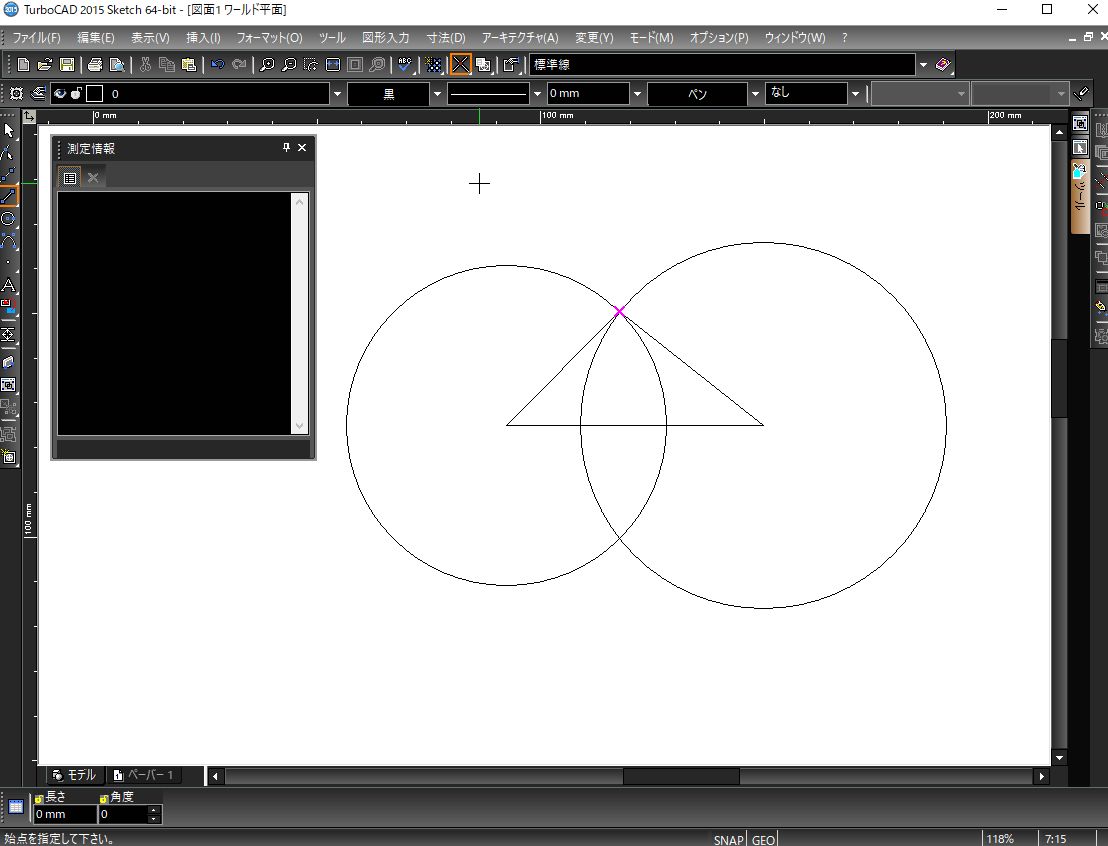Open the オプション(P) menu
The height and width of the screenshot is (846, 1108).
point(719,37)
